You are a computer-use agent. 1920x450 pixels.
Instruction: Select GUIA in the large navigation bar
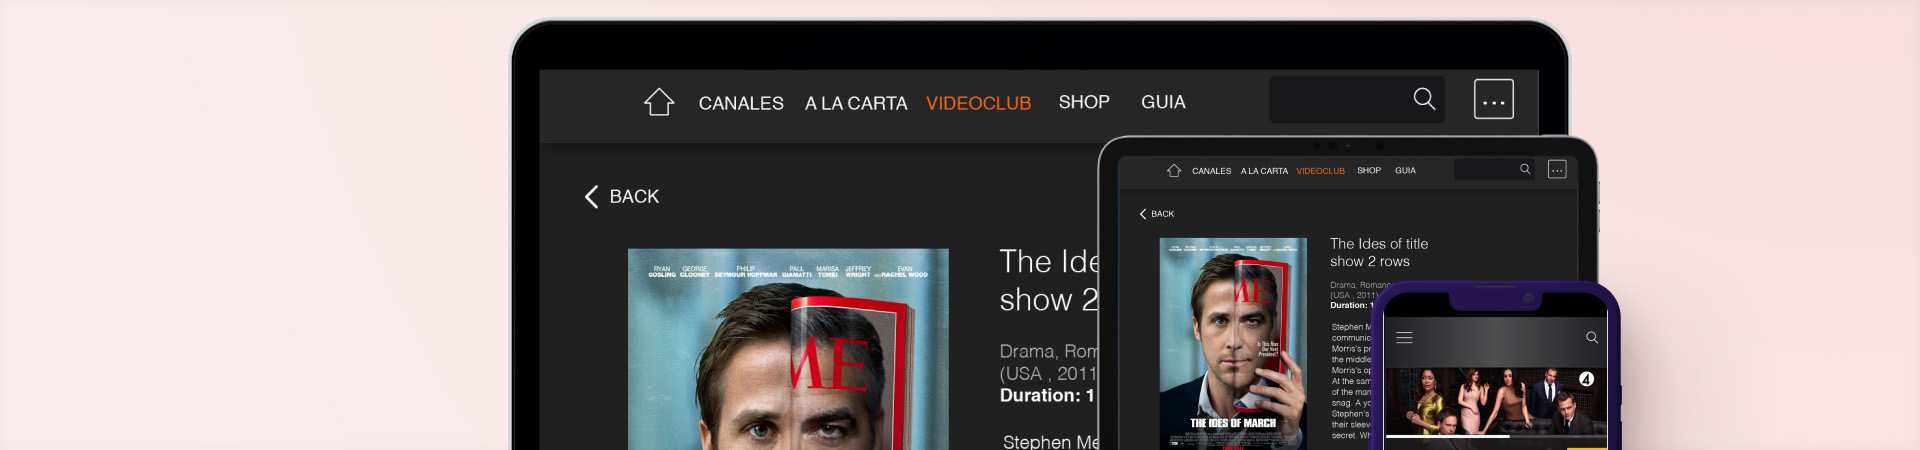pos(1163,102)
